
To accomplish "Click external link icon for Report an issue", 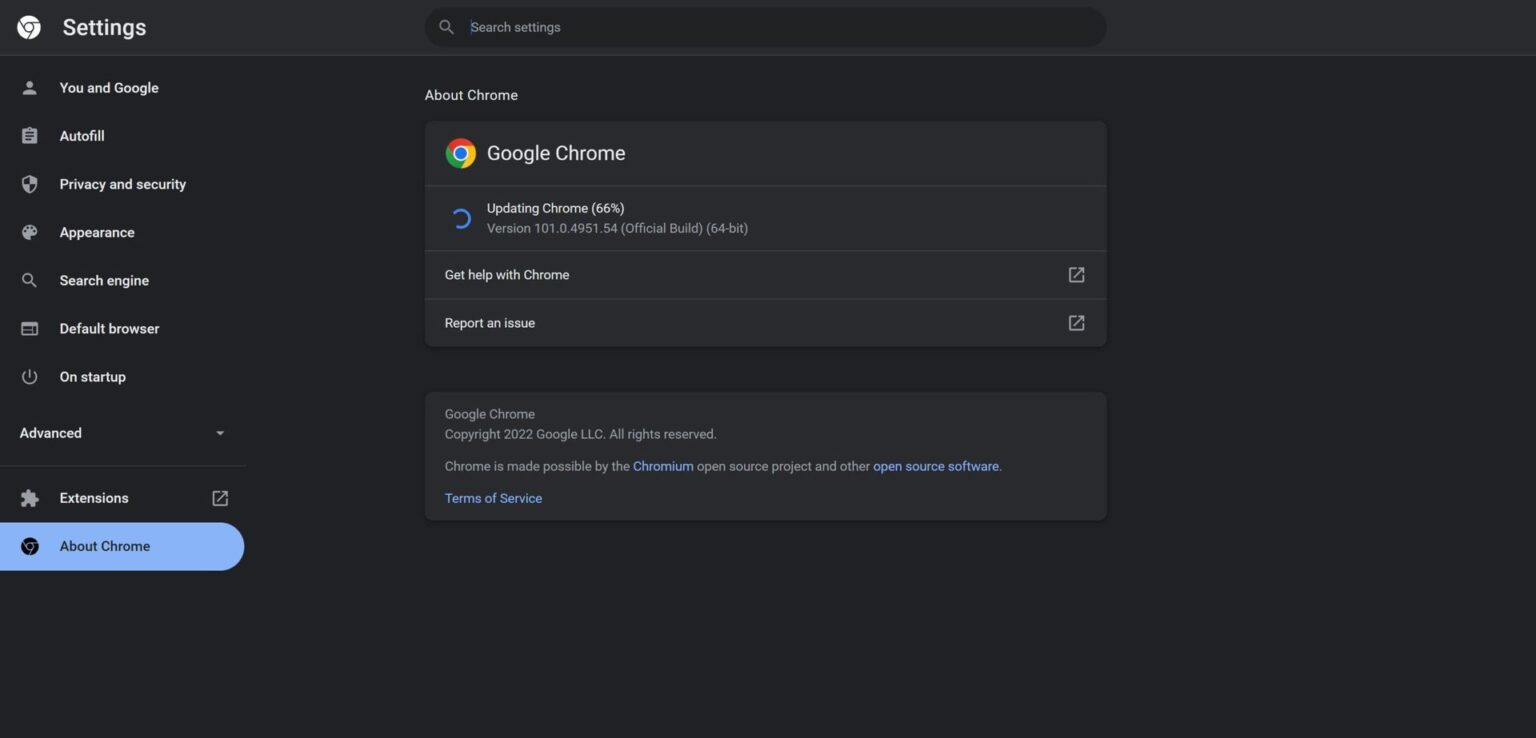I will point(1076,323).
